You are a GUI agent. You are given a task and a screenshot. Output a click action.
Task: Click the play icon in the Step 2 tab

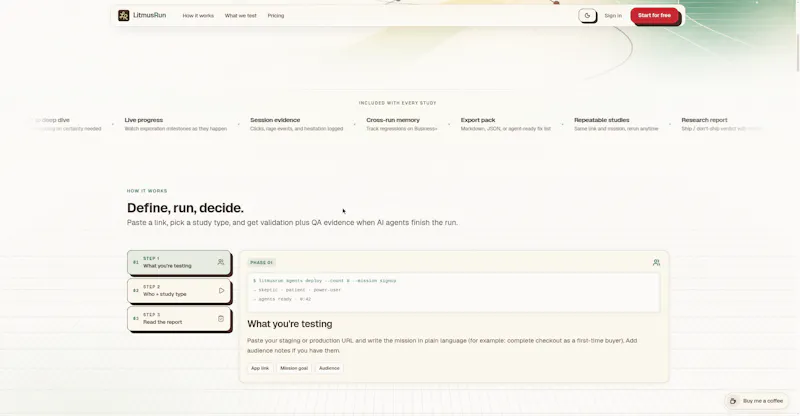[221, 290]
